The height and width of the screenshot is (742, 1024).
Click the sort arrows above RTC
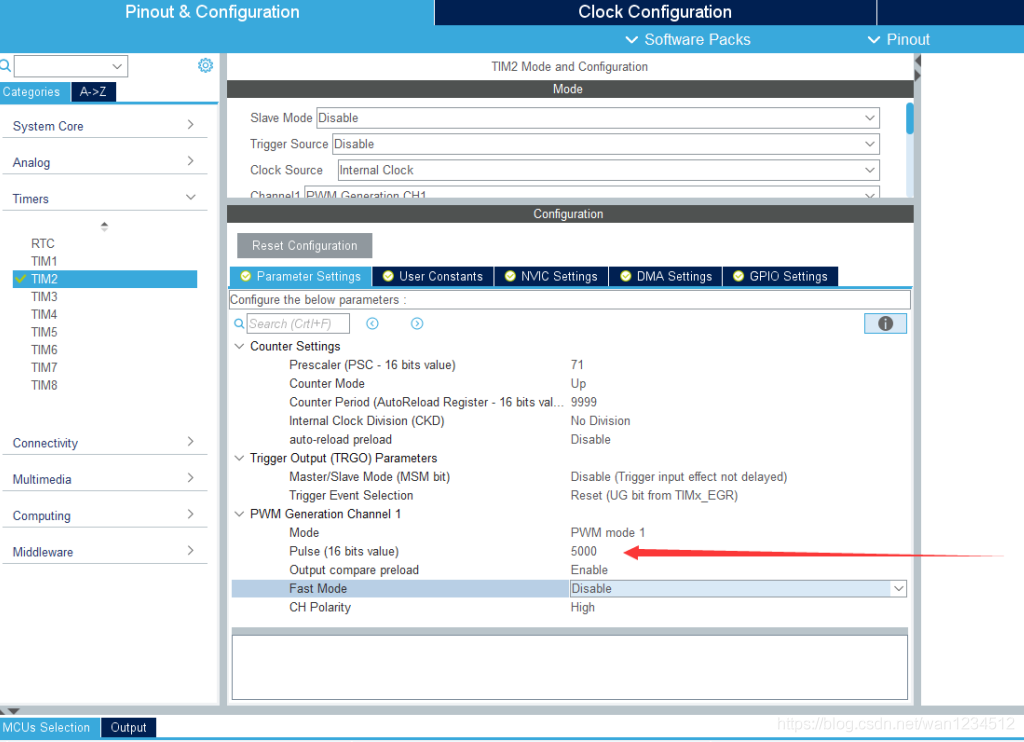[x=104, y=226]
